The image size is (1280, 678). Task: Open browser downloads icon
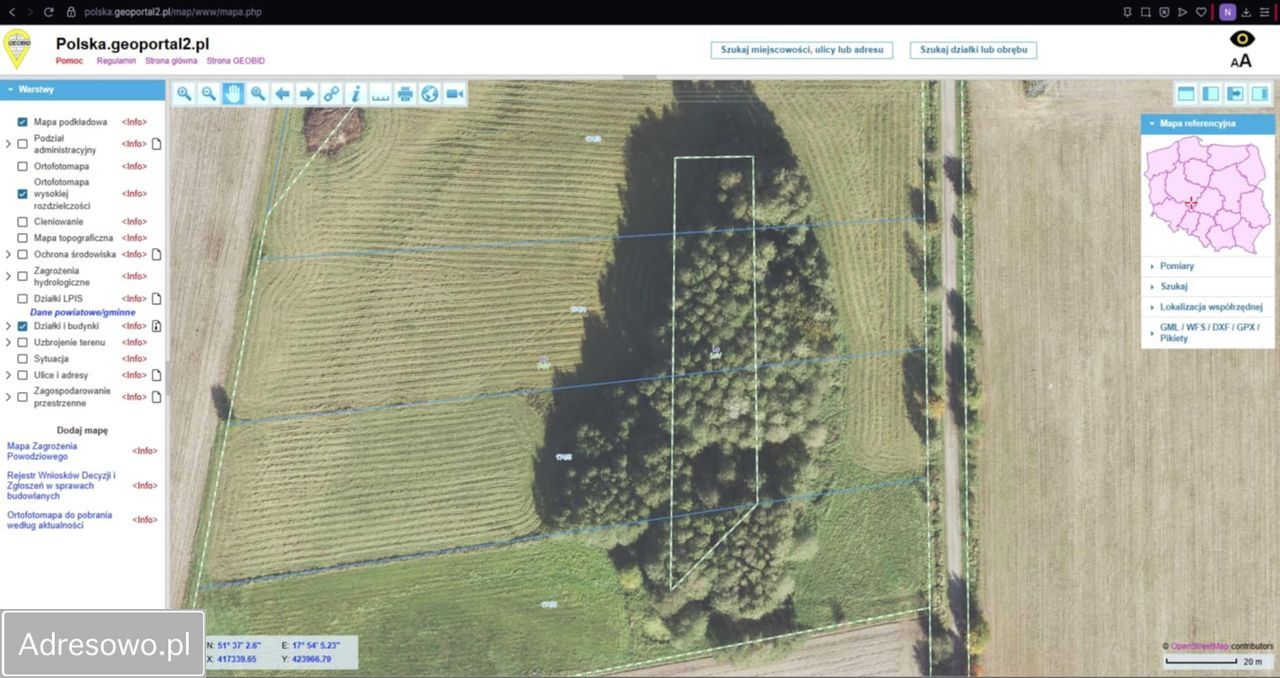coord(1246,12)
